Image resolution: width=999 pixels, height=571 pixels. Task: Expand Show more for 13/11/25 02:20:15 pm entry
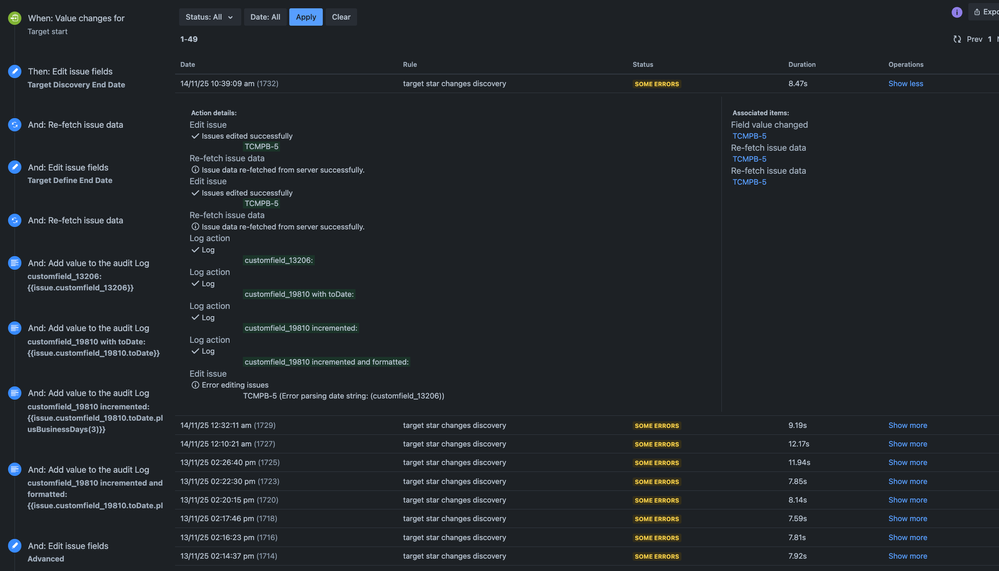tap(907, 500)
